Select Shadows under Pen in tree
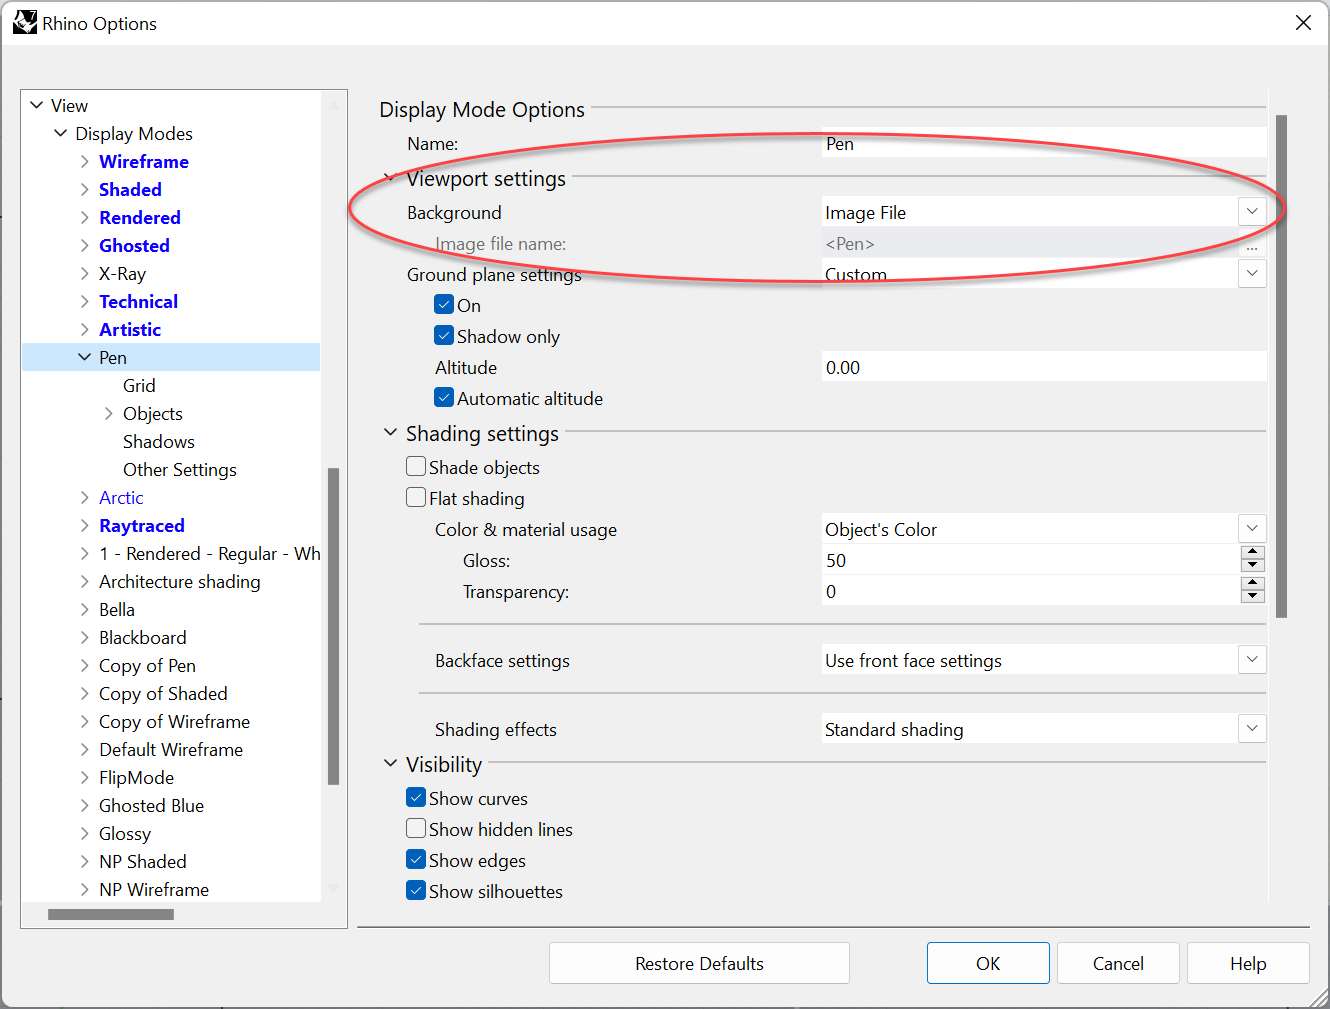The image size is (1330, 1009). (158, 441)
